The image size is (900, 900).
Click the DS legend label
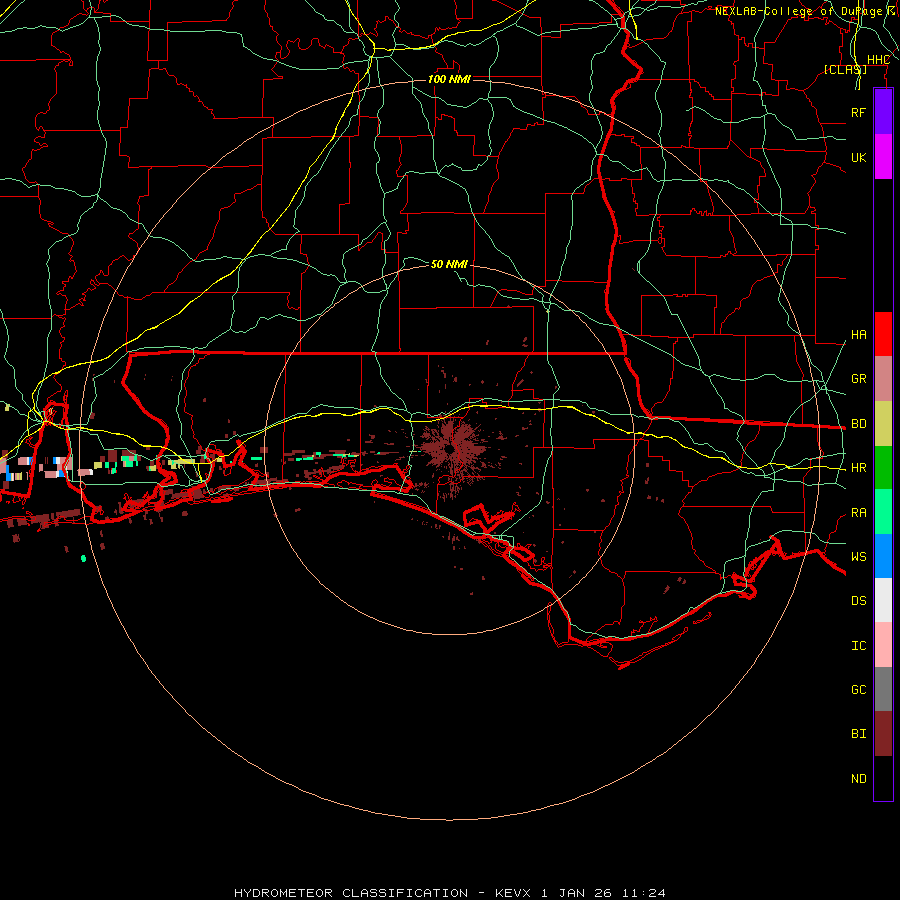click(858, 601)
